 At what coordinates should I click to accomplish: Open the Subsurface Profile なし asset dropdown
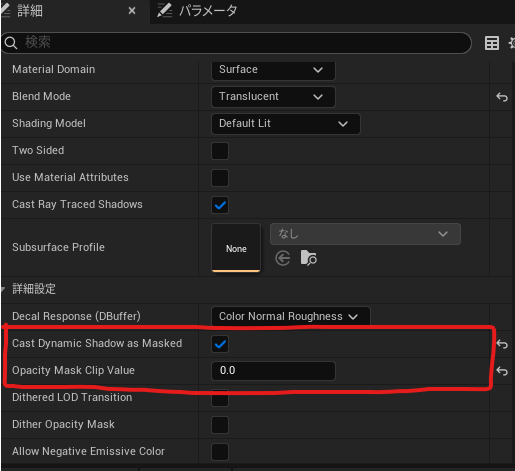(x=365, y=234)
